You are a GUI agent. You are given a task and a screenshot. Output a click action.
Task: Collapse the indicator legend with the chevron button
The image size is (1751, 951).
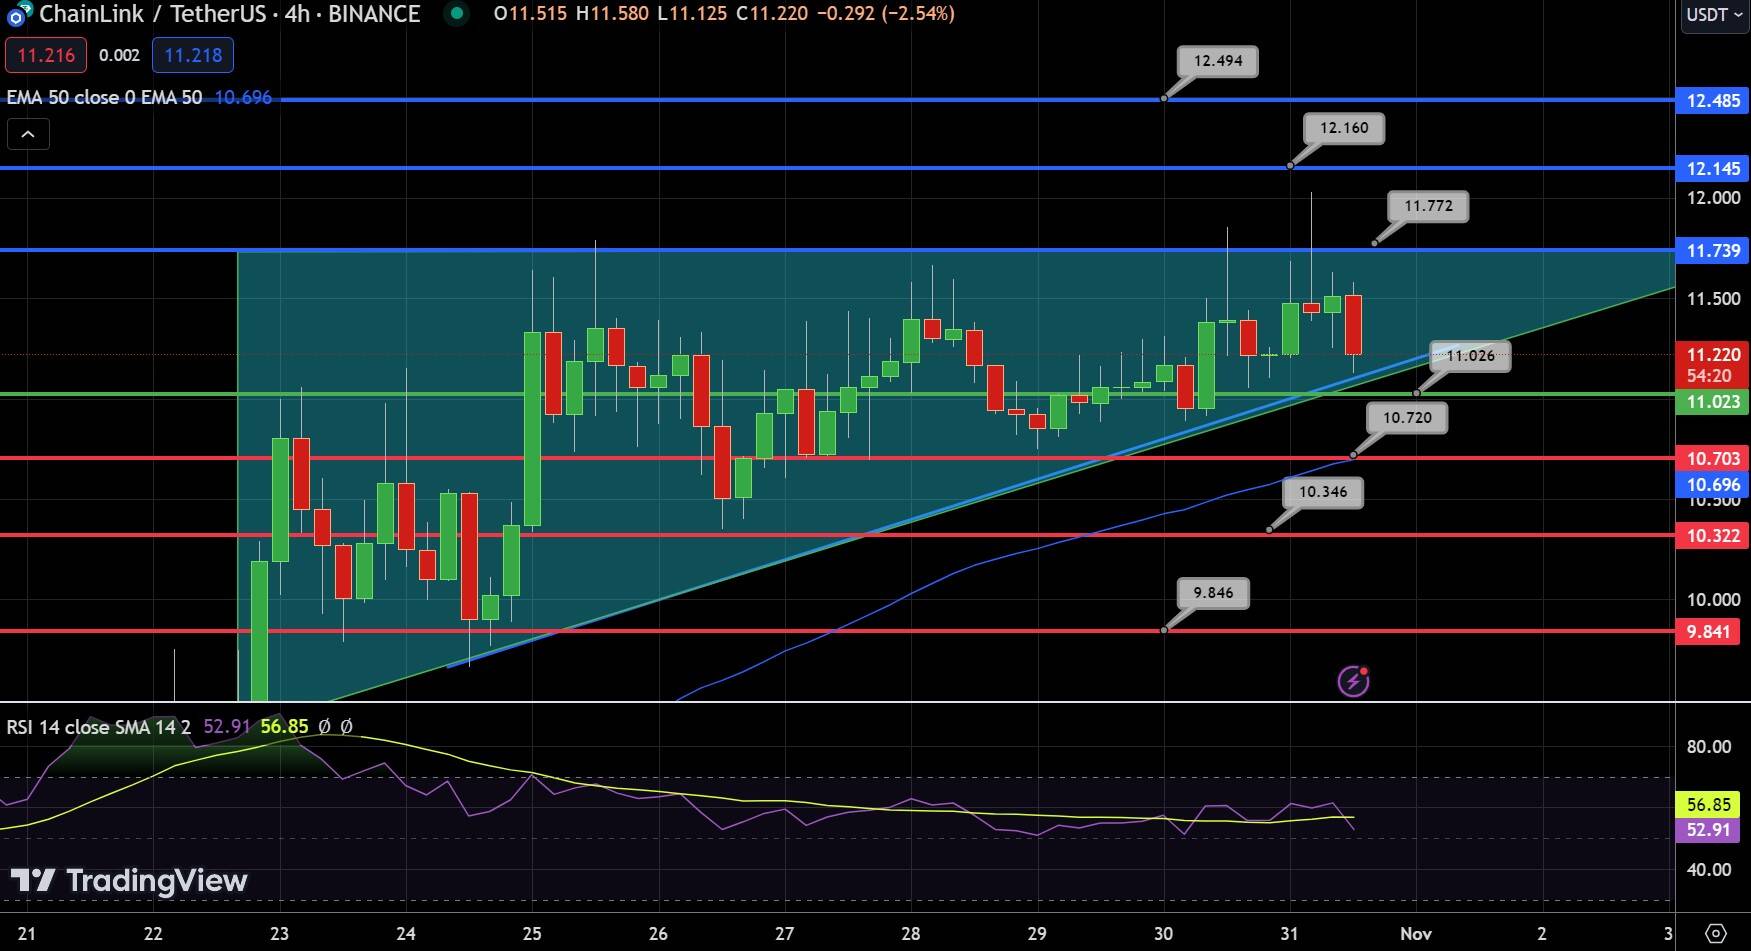tap(28, 134)
